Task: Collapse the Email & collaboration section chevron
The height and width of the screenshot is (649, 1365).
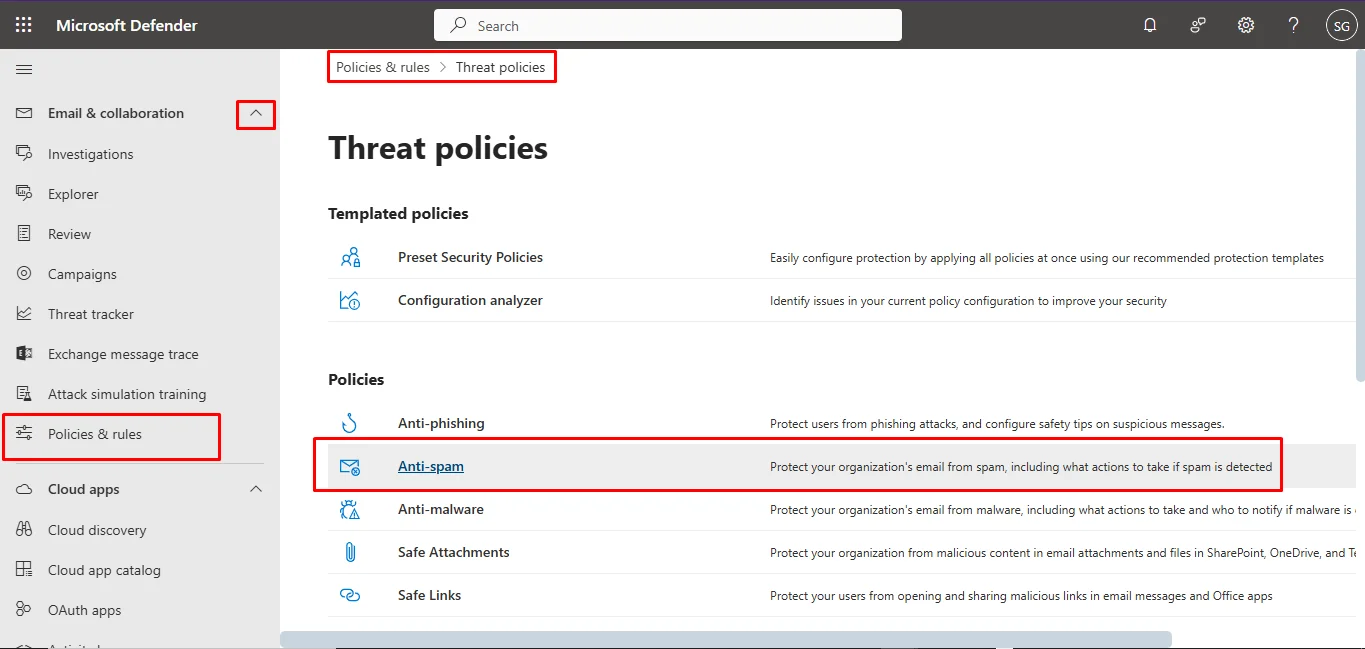Action: coord(256,114)
